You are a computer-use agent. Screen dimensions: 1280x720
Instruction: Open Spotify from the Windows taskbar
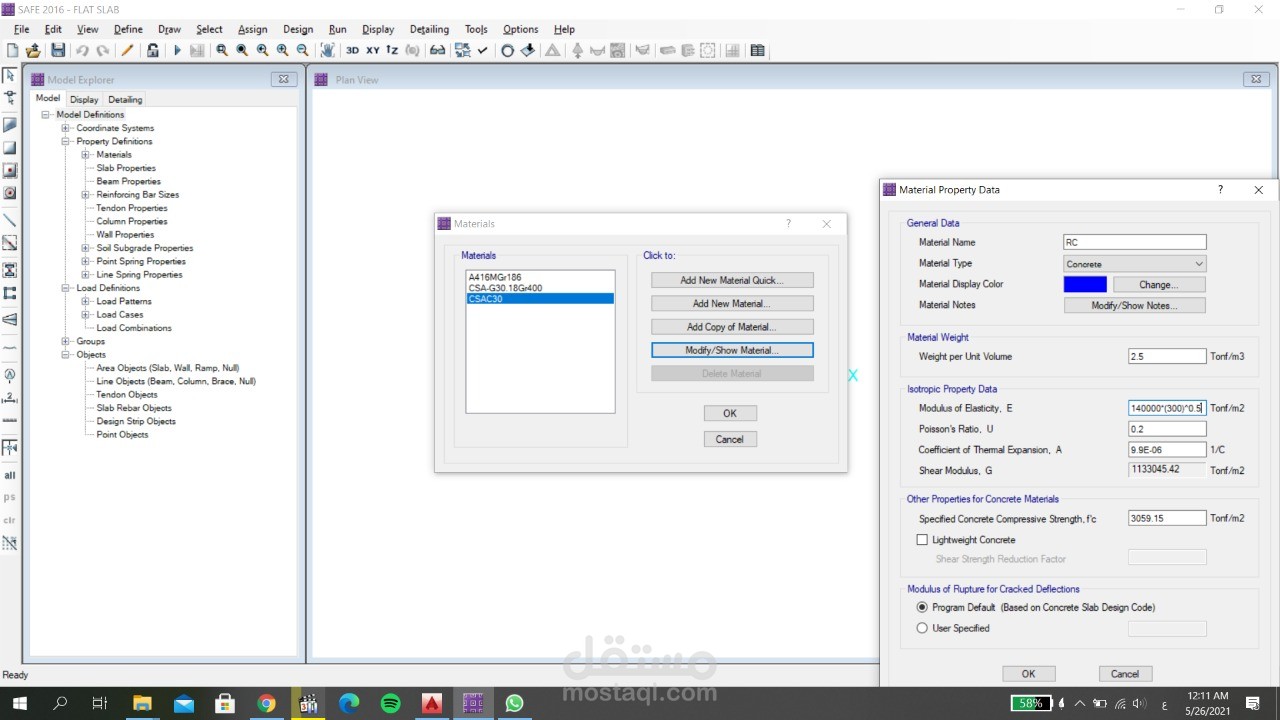pyautogui.click(x=390, y=703)
